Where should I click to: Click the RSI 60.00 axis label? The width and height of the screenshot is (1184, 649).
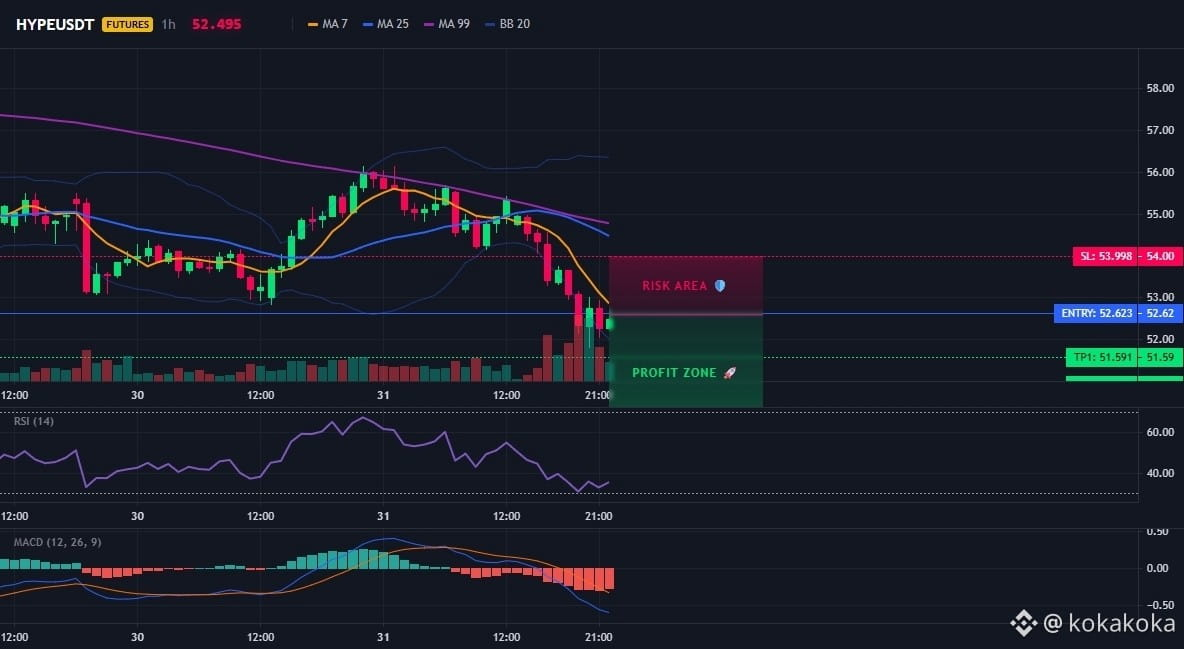[x=1160, y=432]
